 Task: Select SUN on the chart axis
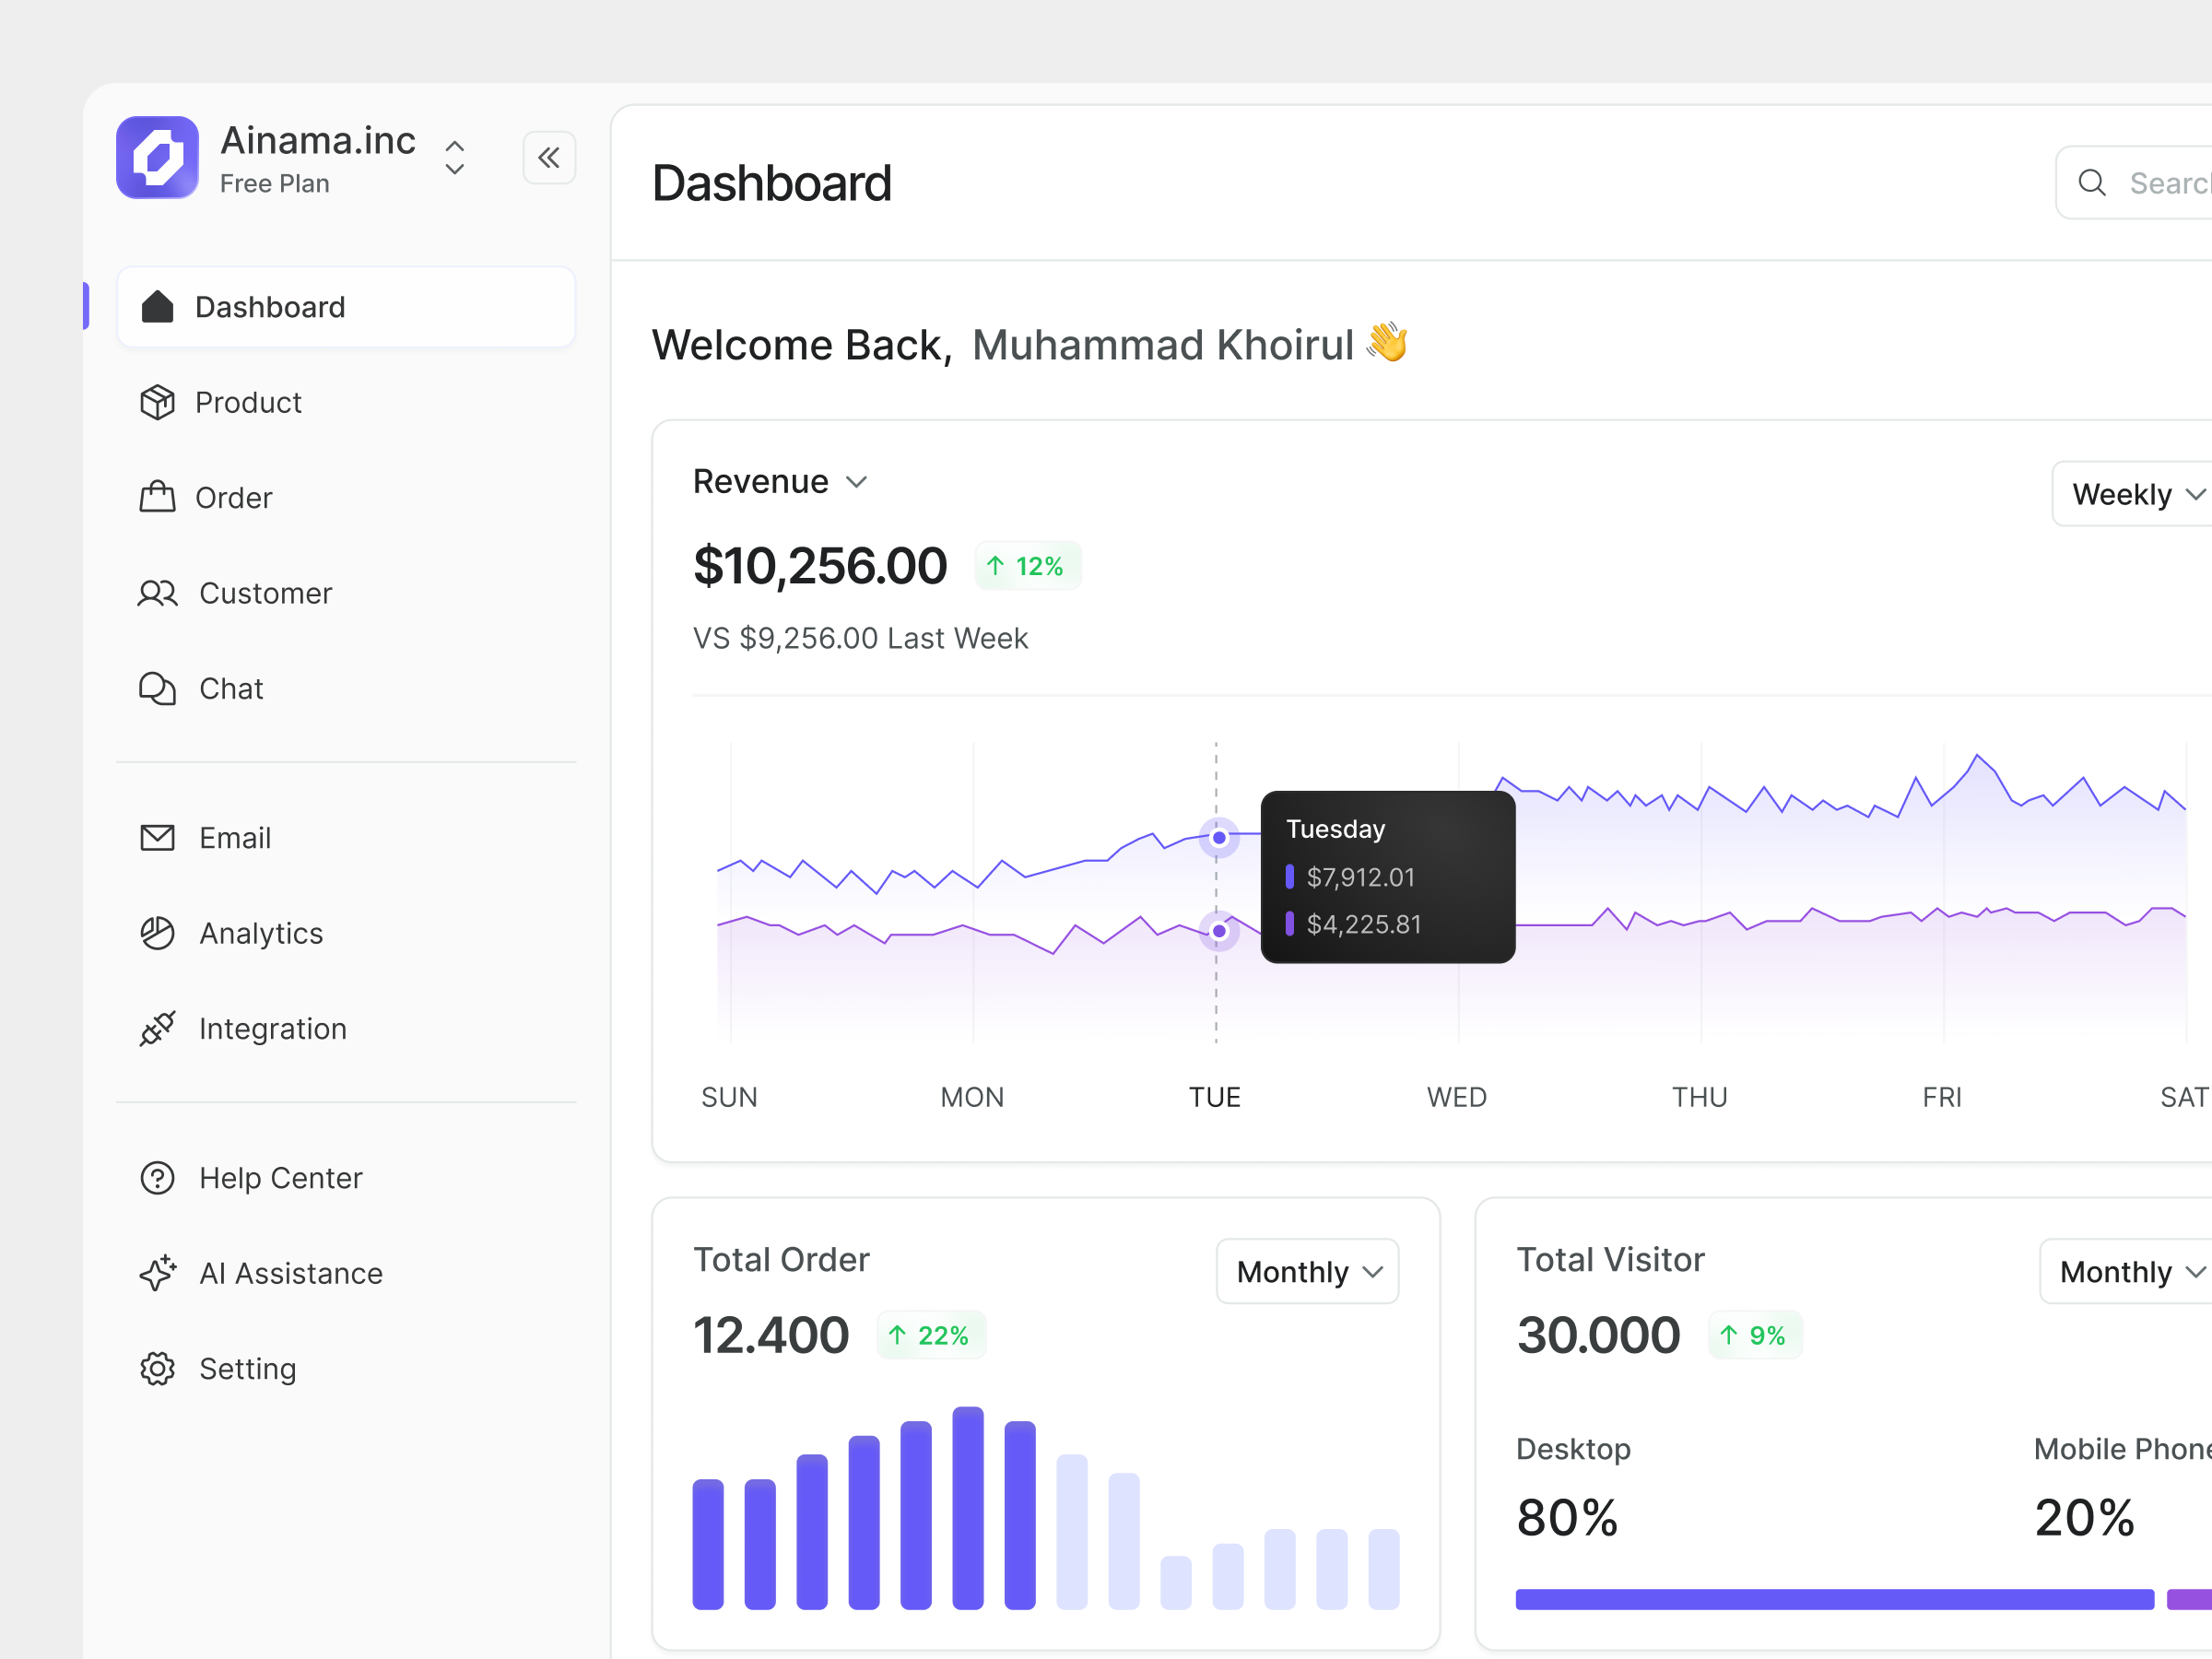(729, 1097)
